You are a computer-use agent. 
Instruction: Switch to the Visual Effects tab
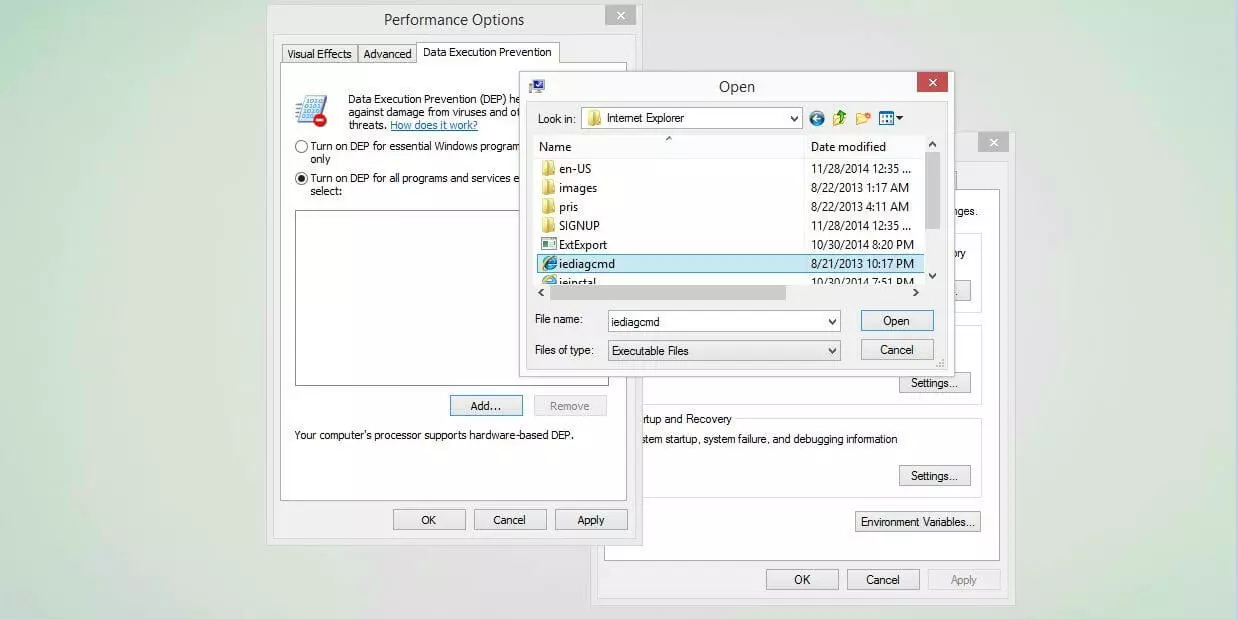click(x=318, y=54)
